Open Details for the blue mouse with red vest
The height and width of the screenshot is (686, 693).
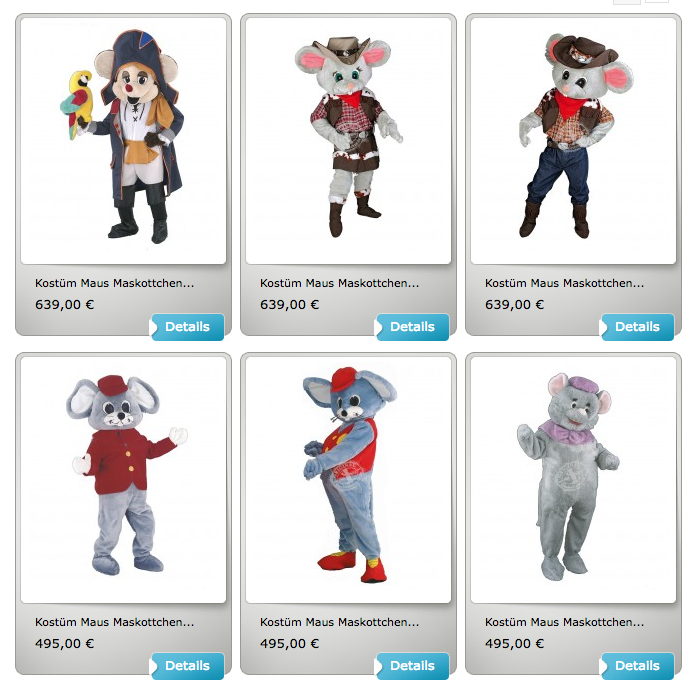pos(412,666)
